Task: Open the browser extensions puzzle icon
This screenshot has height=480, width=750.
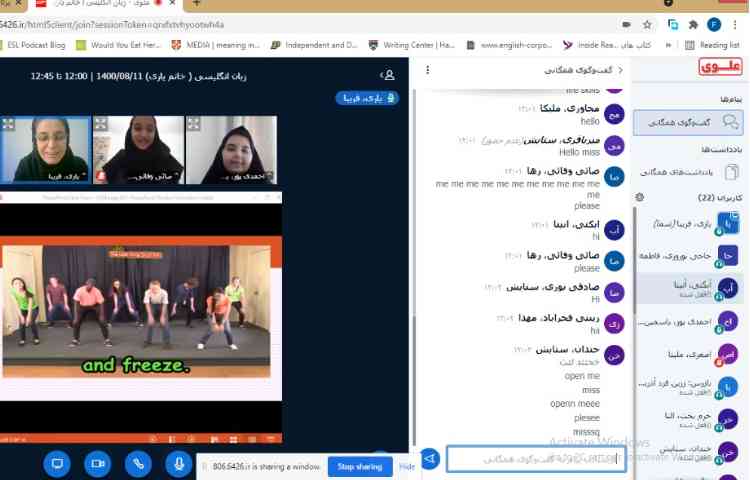Action: click(692, 23)
